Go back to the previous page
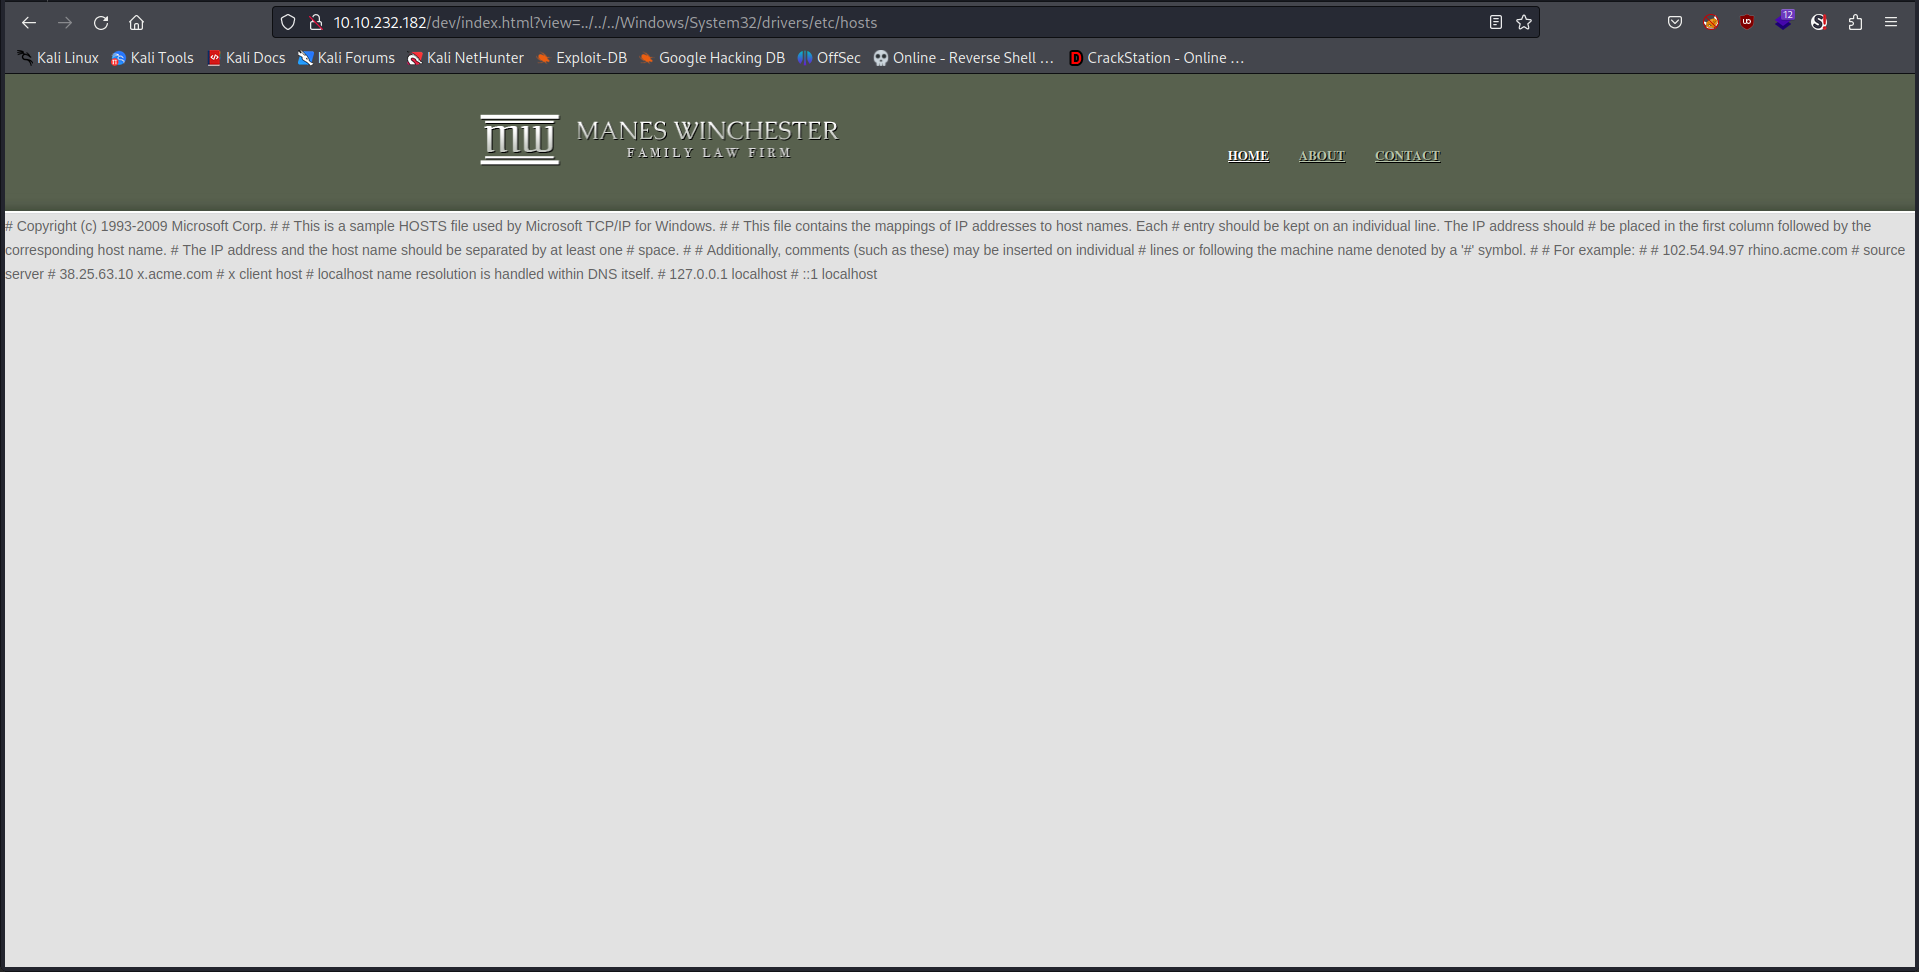 pos(29,22)
